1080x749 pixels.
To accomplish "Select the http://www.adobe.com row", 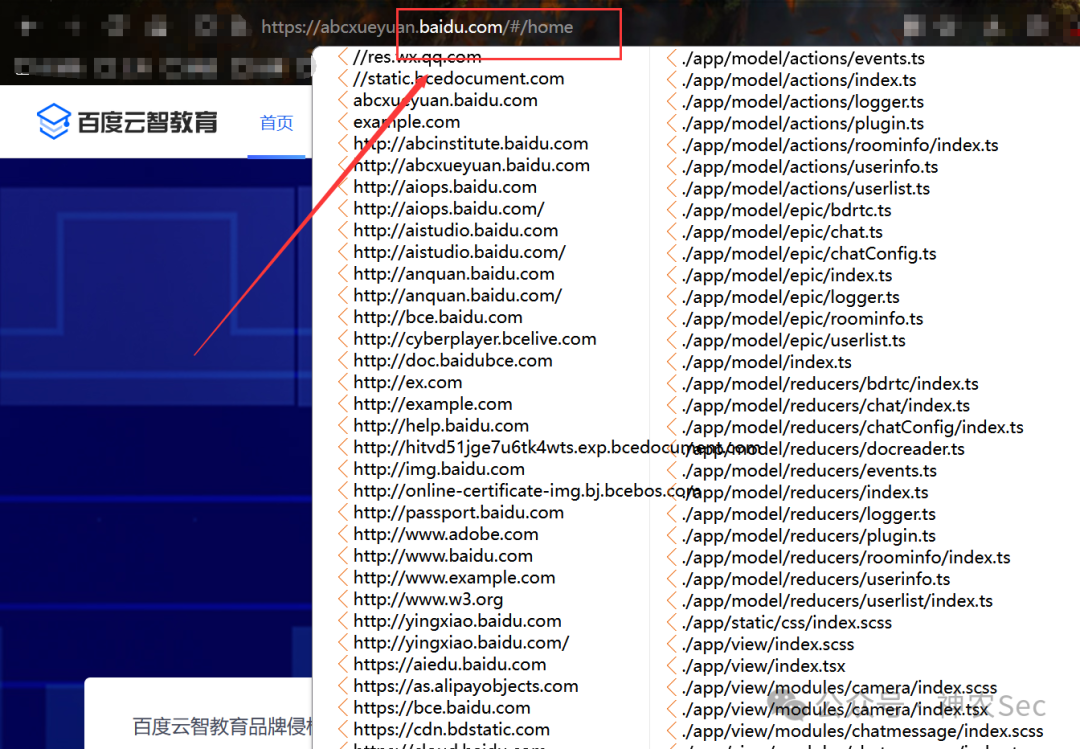I will [x=446, y=534].
